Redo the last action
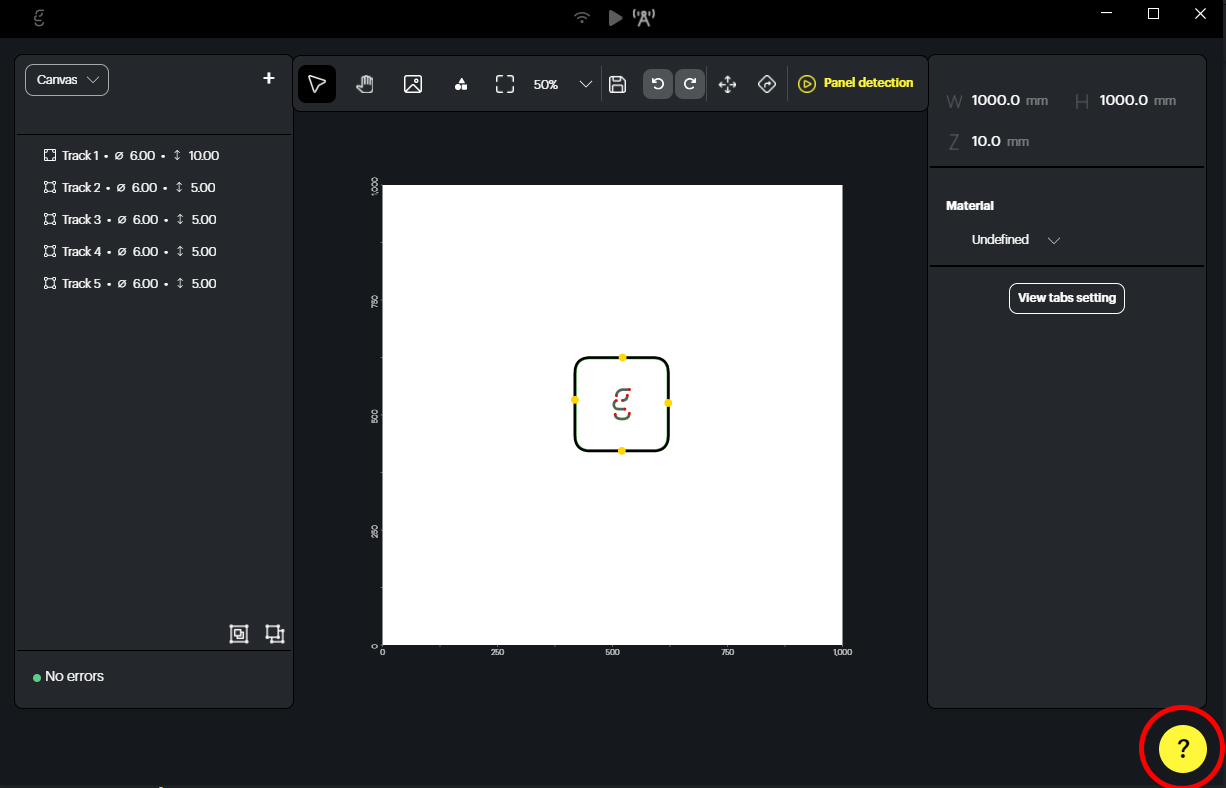 coord(690,84)
